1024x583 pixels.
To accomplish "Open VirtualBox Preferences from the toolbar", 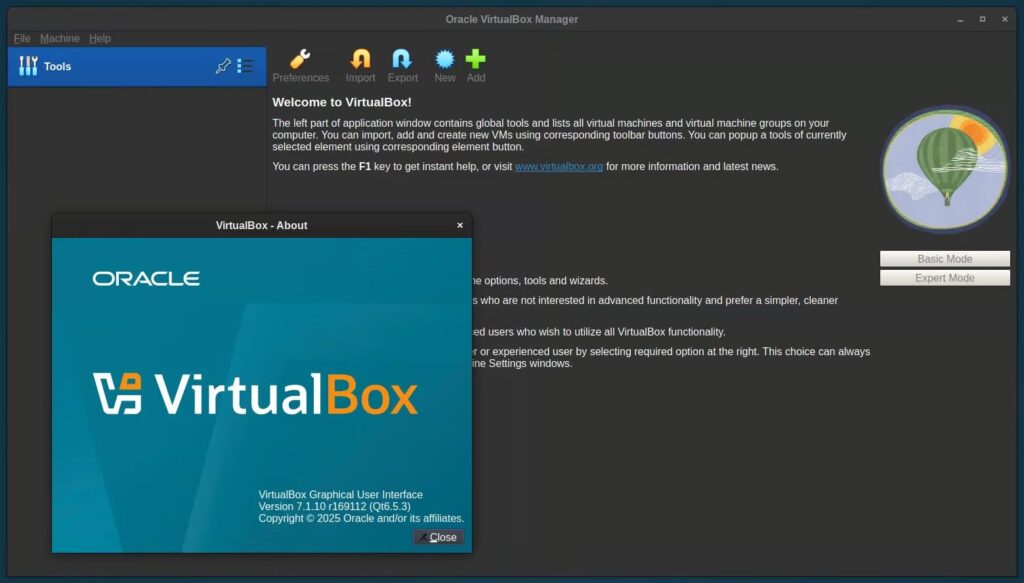I will (x=300, y=62).
